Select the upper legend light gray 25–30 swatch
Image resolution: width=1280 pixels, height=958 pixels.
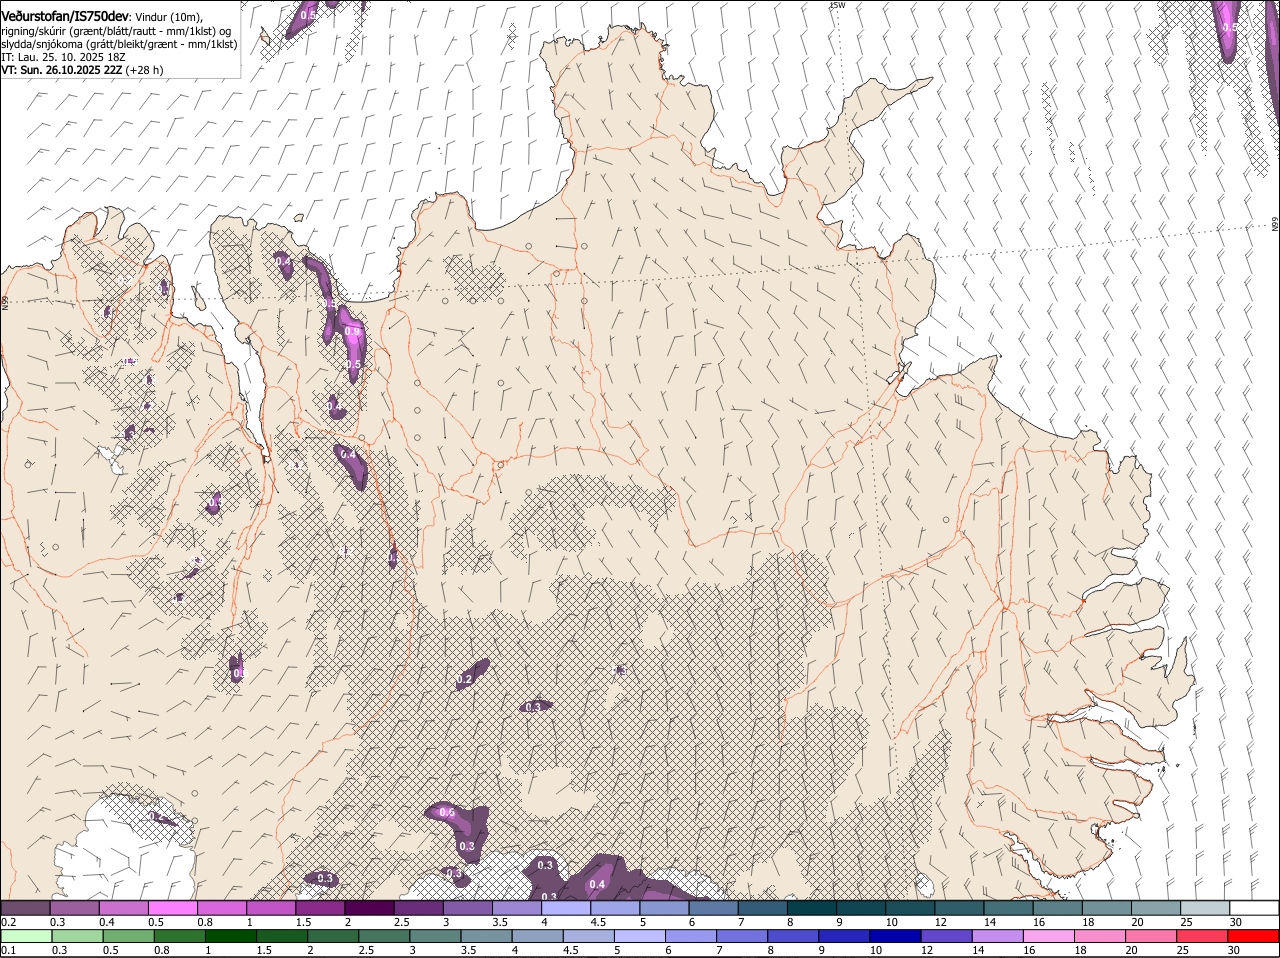(x=1205, y=907)
